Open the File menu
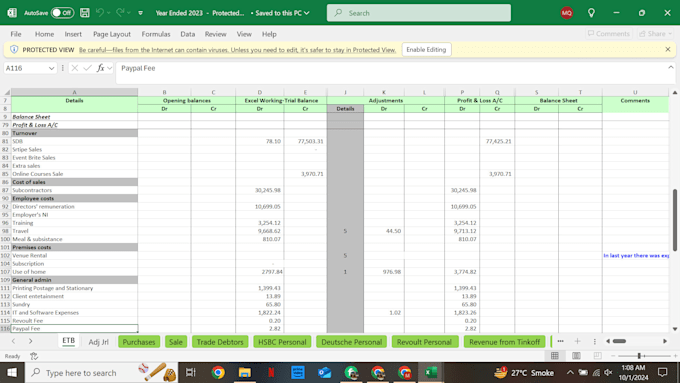Screen dimensions: 680x383 point(16,34)
